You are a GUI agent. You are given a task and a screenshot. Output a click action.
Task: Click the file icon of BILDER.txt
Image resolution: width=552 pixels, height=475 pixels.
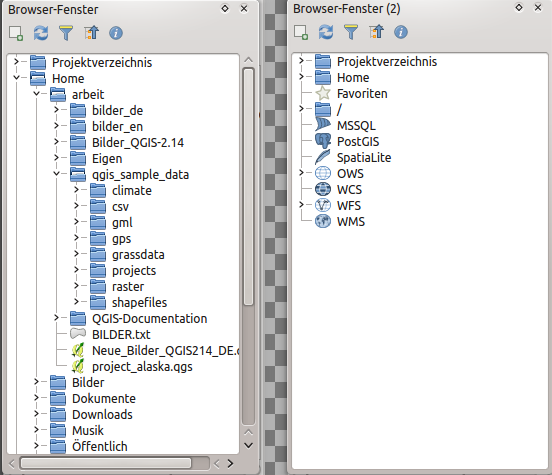(78, 333)
